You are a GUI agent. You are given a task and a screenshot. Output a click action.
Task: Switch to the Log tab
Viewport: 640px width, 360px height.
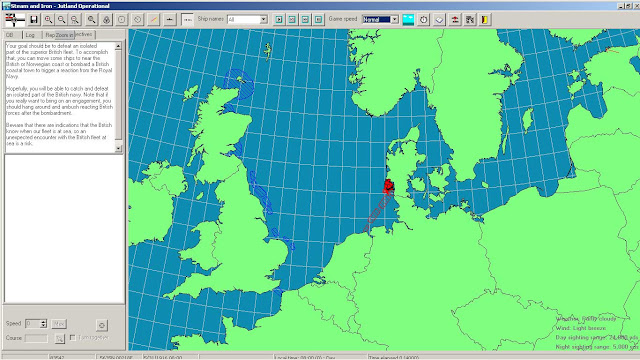coord(30,35)
